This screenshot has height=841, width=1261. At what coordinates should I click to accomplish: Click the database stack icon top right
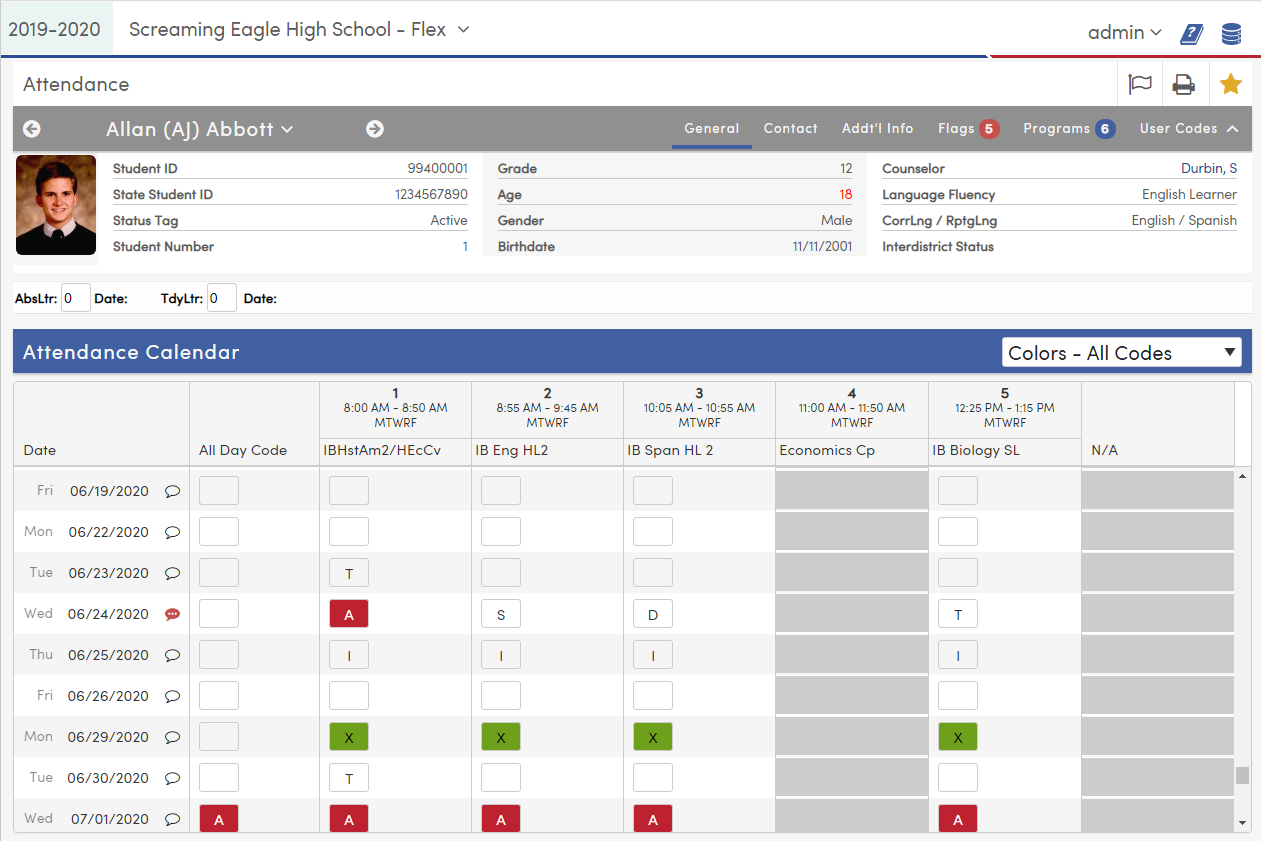coord(1231,33)
